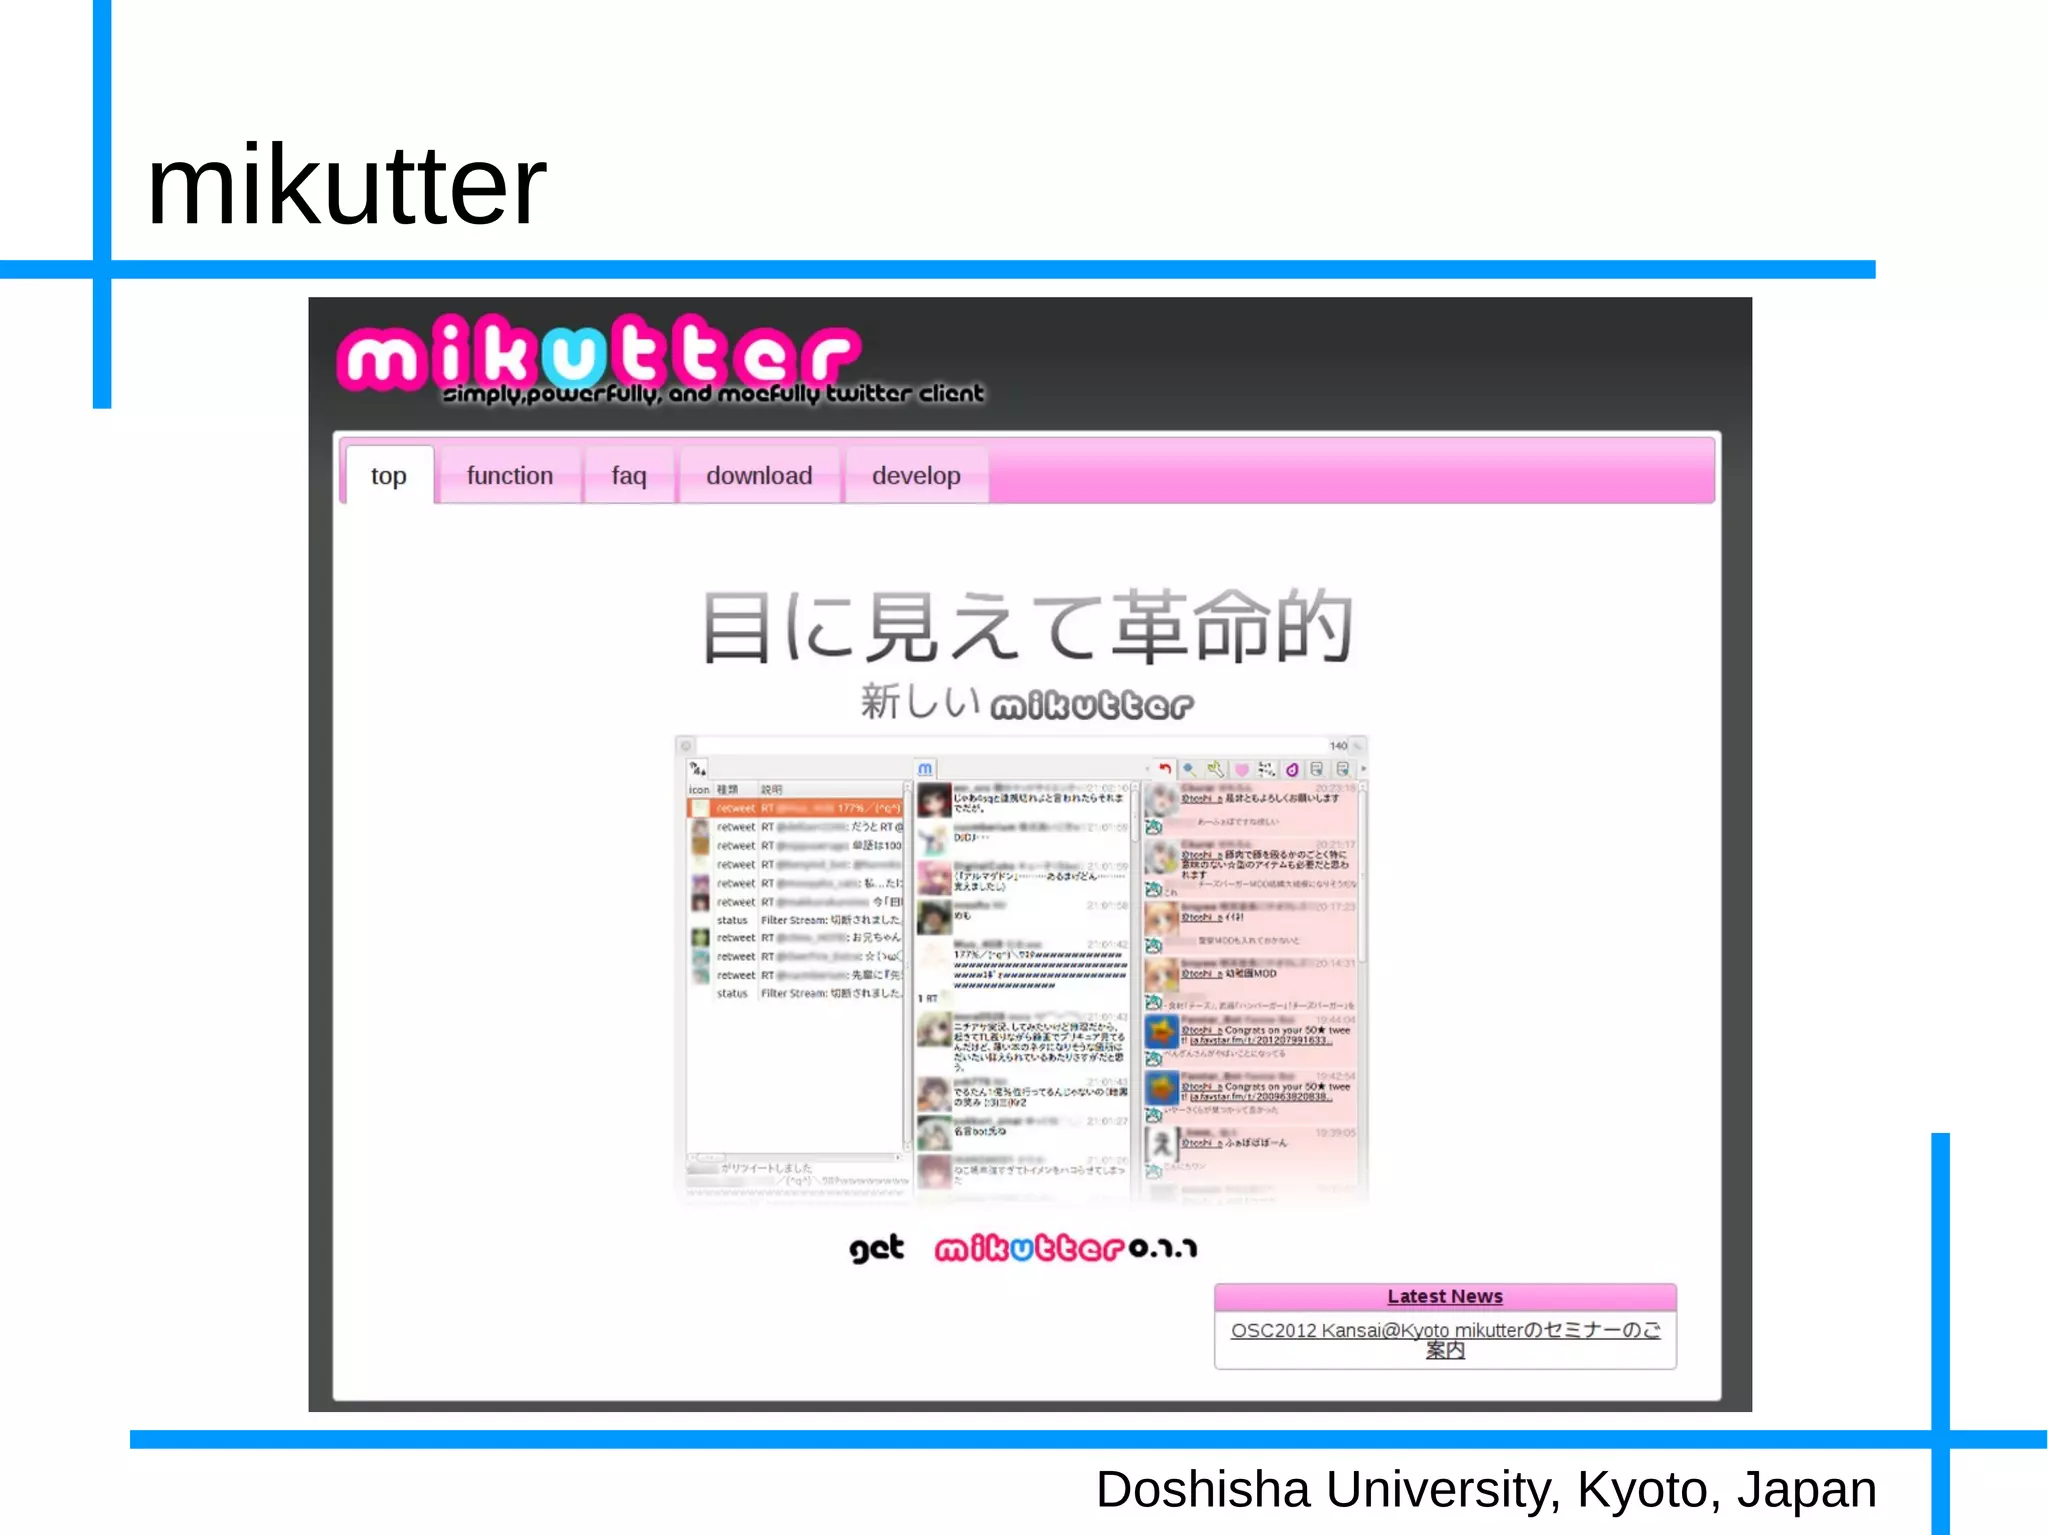
Task: Click the "@toshi_a" link before "幼稚園MOD"
Action: [x=1201, y=973]
